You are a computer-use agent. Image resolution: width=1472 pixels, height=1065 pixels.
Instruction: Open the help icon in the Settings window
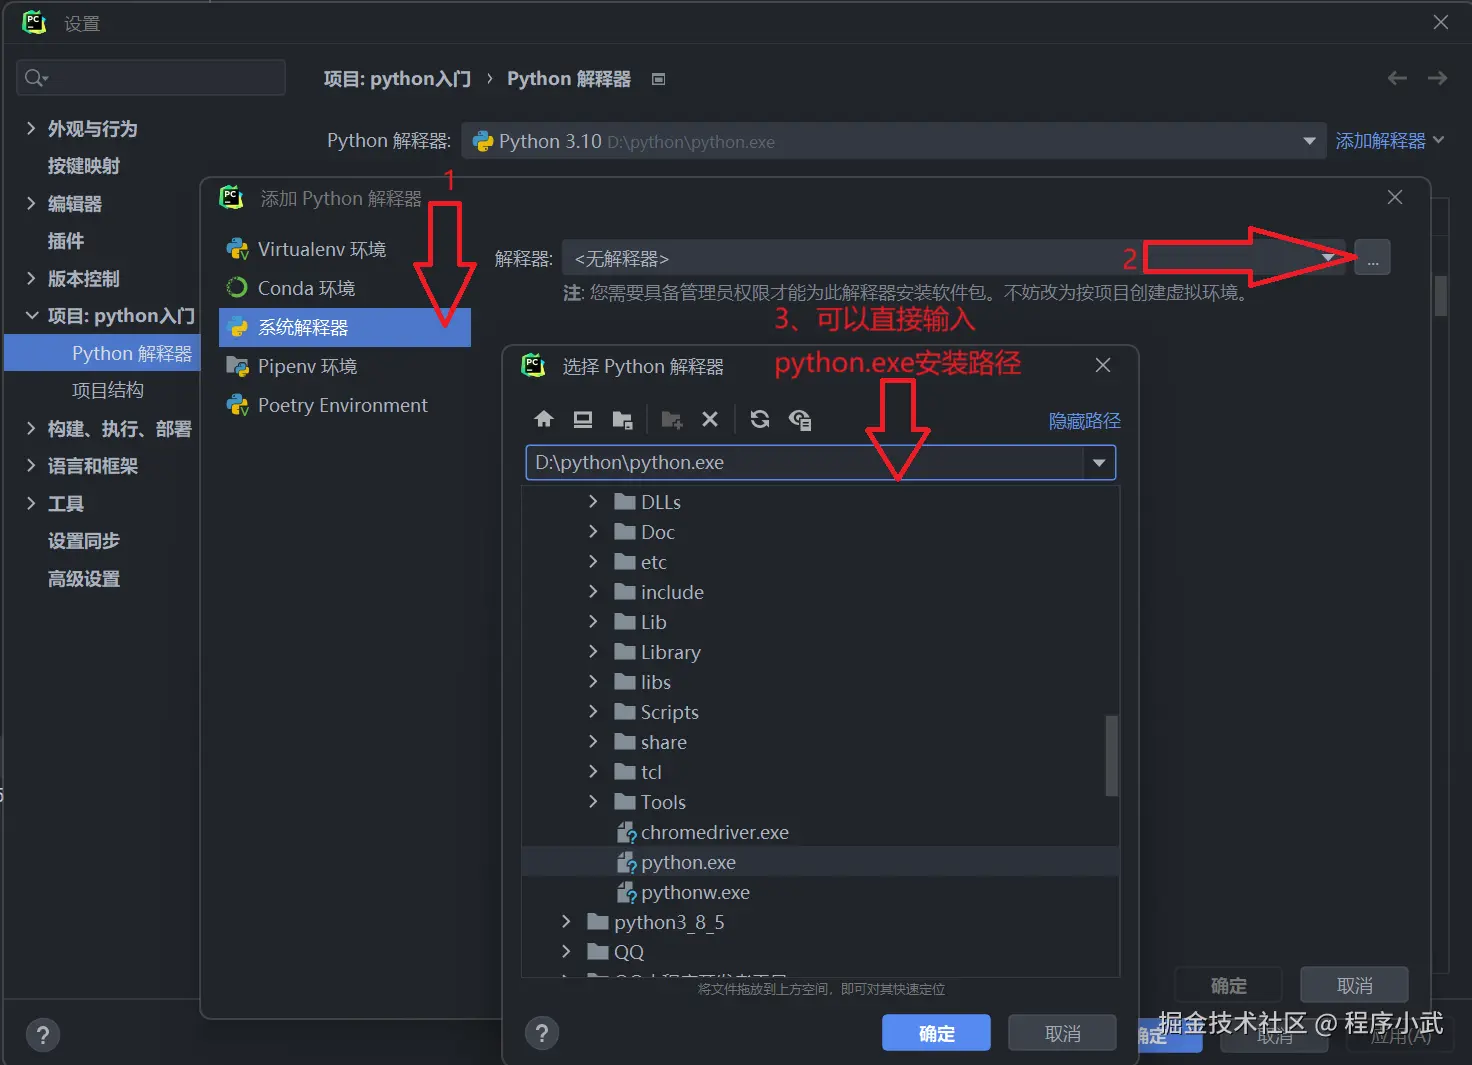pyautogui.click(x=43, y=1035)
